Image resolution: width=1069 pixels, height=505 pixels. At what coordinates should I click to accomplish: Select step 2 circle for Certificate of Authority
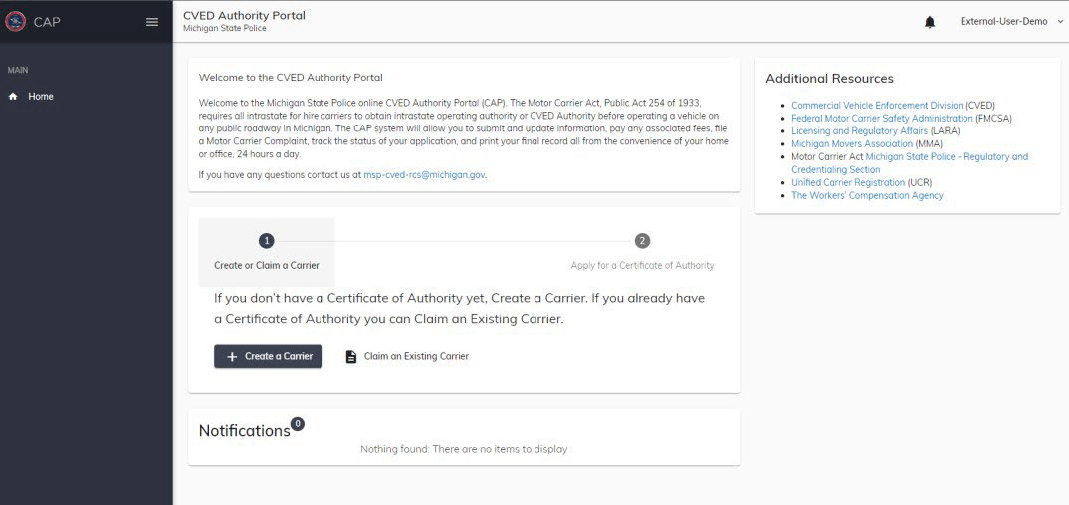pos(642,241)
